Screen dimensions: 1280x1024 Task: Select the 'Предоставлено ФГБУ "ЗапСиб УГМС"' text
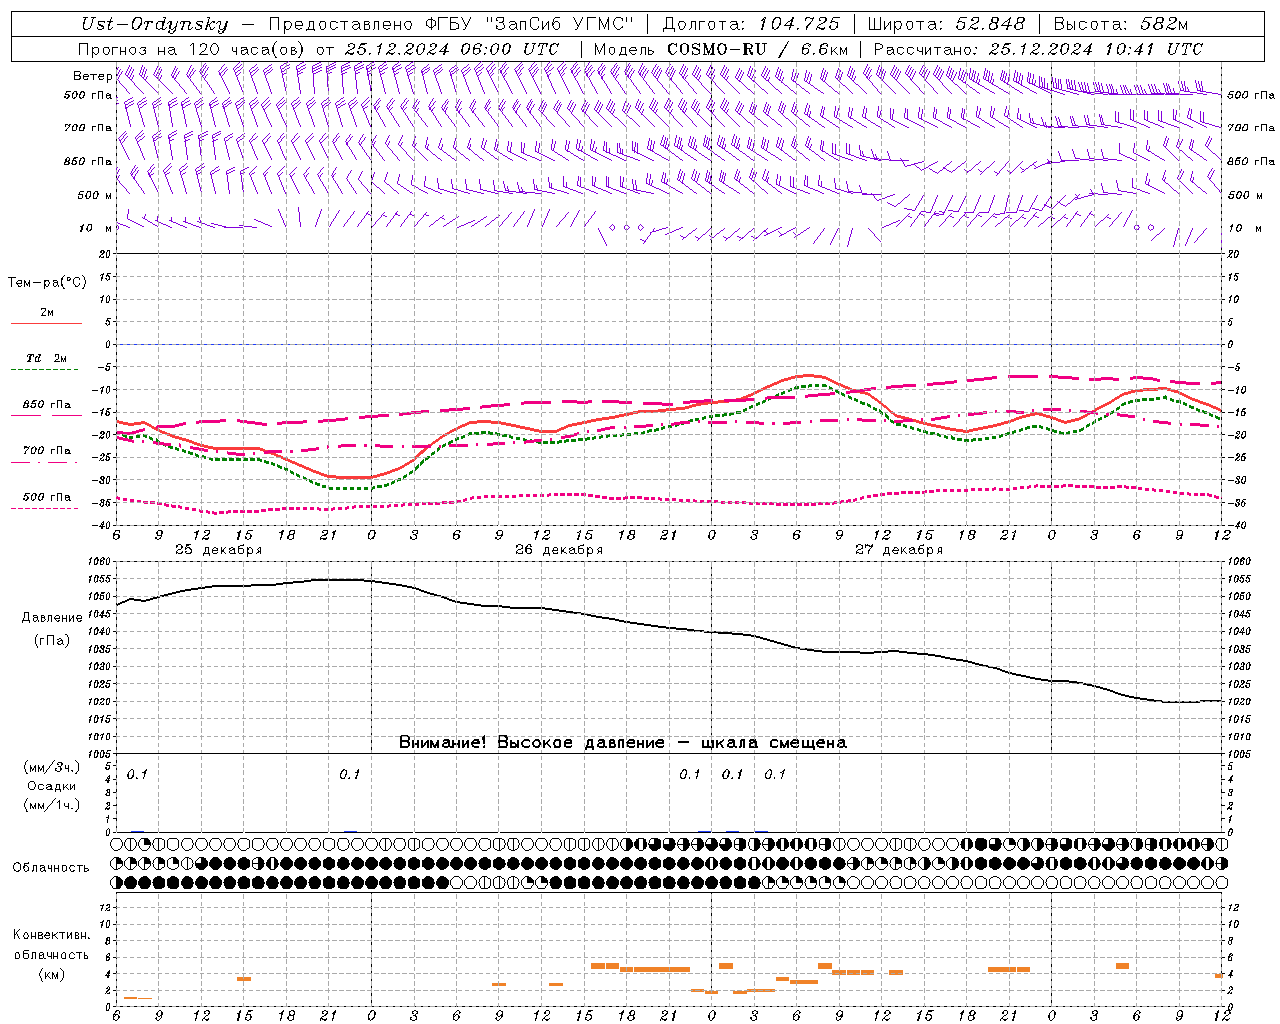452,24
